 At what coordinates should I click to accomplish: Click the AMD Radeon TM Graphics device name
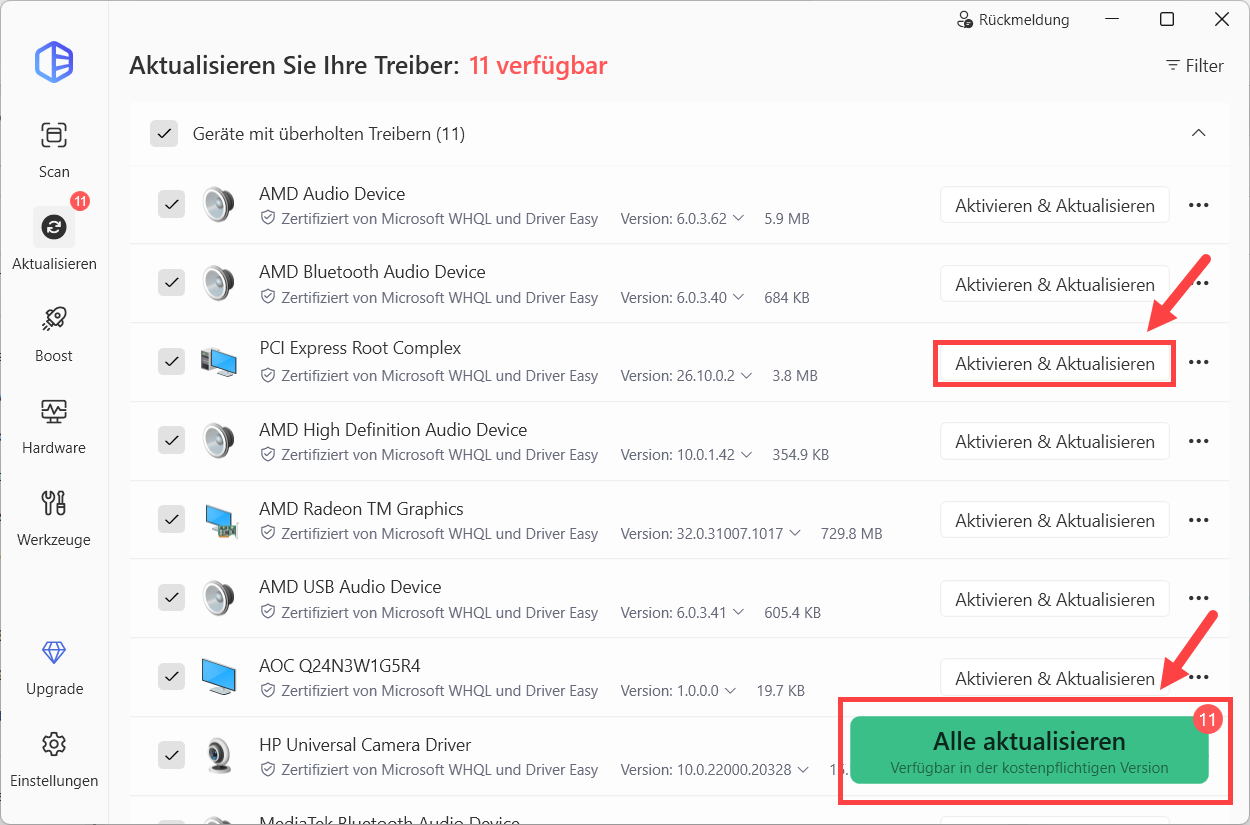coord(361,508)
